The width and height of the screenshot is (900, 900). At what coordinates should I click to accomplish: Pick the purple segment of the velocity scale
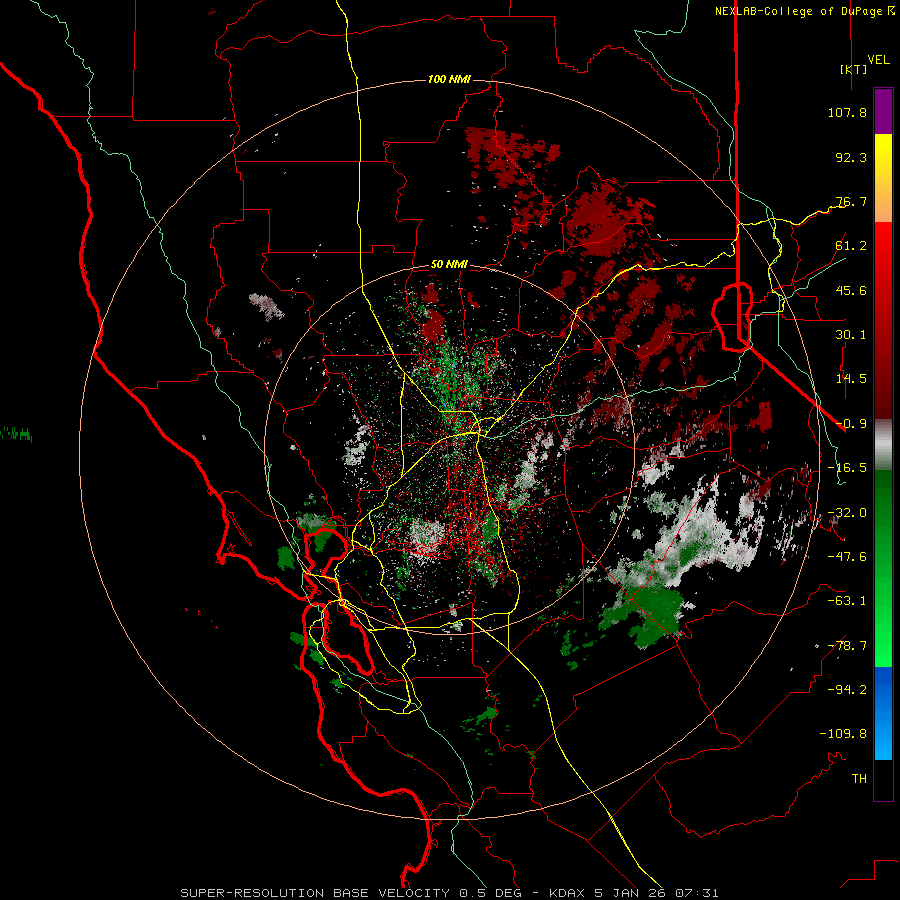pyautogui.click(x=883, y=111)
